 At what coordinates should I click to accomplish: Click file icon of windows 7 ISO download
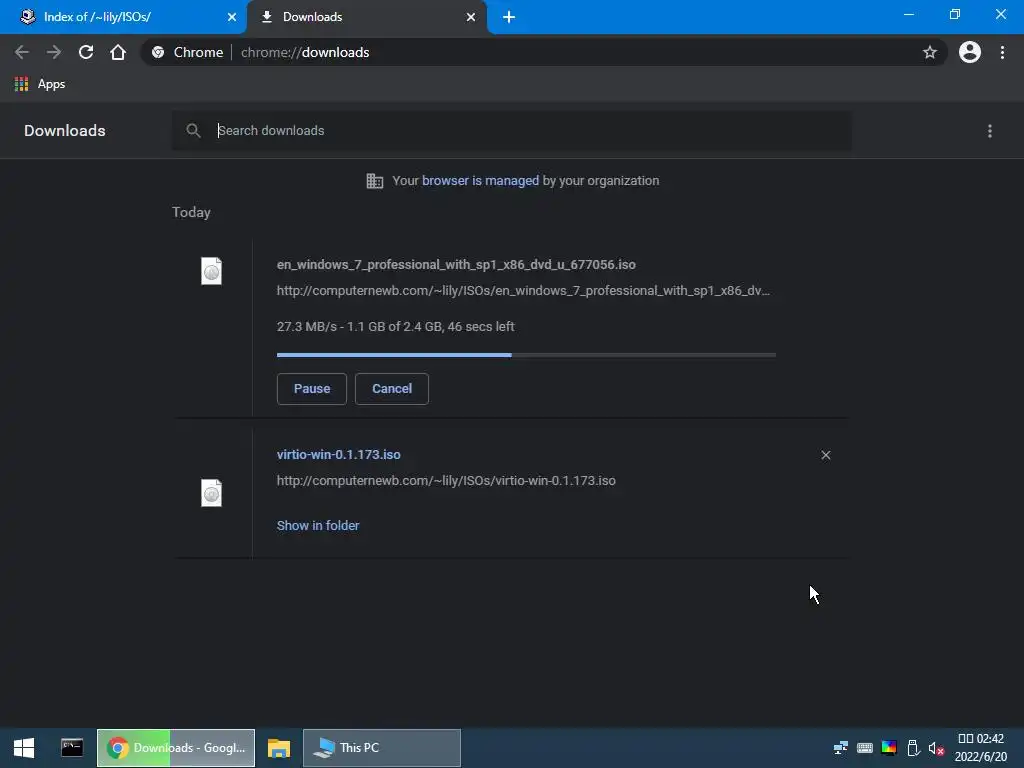click(x=212, y=271)
